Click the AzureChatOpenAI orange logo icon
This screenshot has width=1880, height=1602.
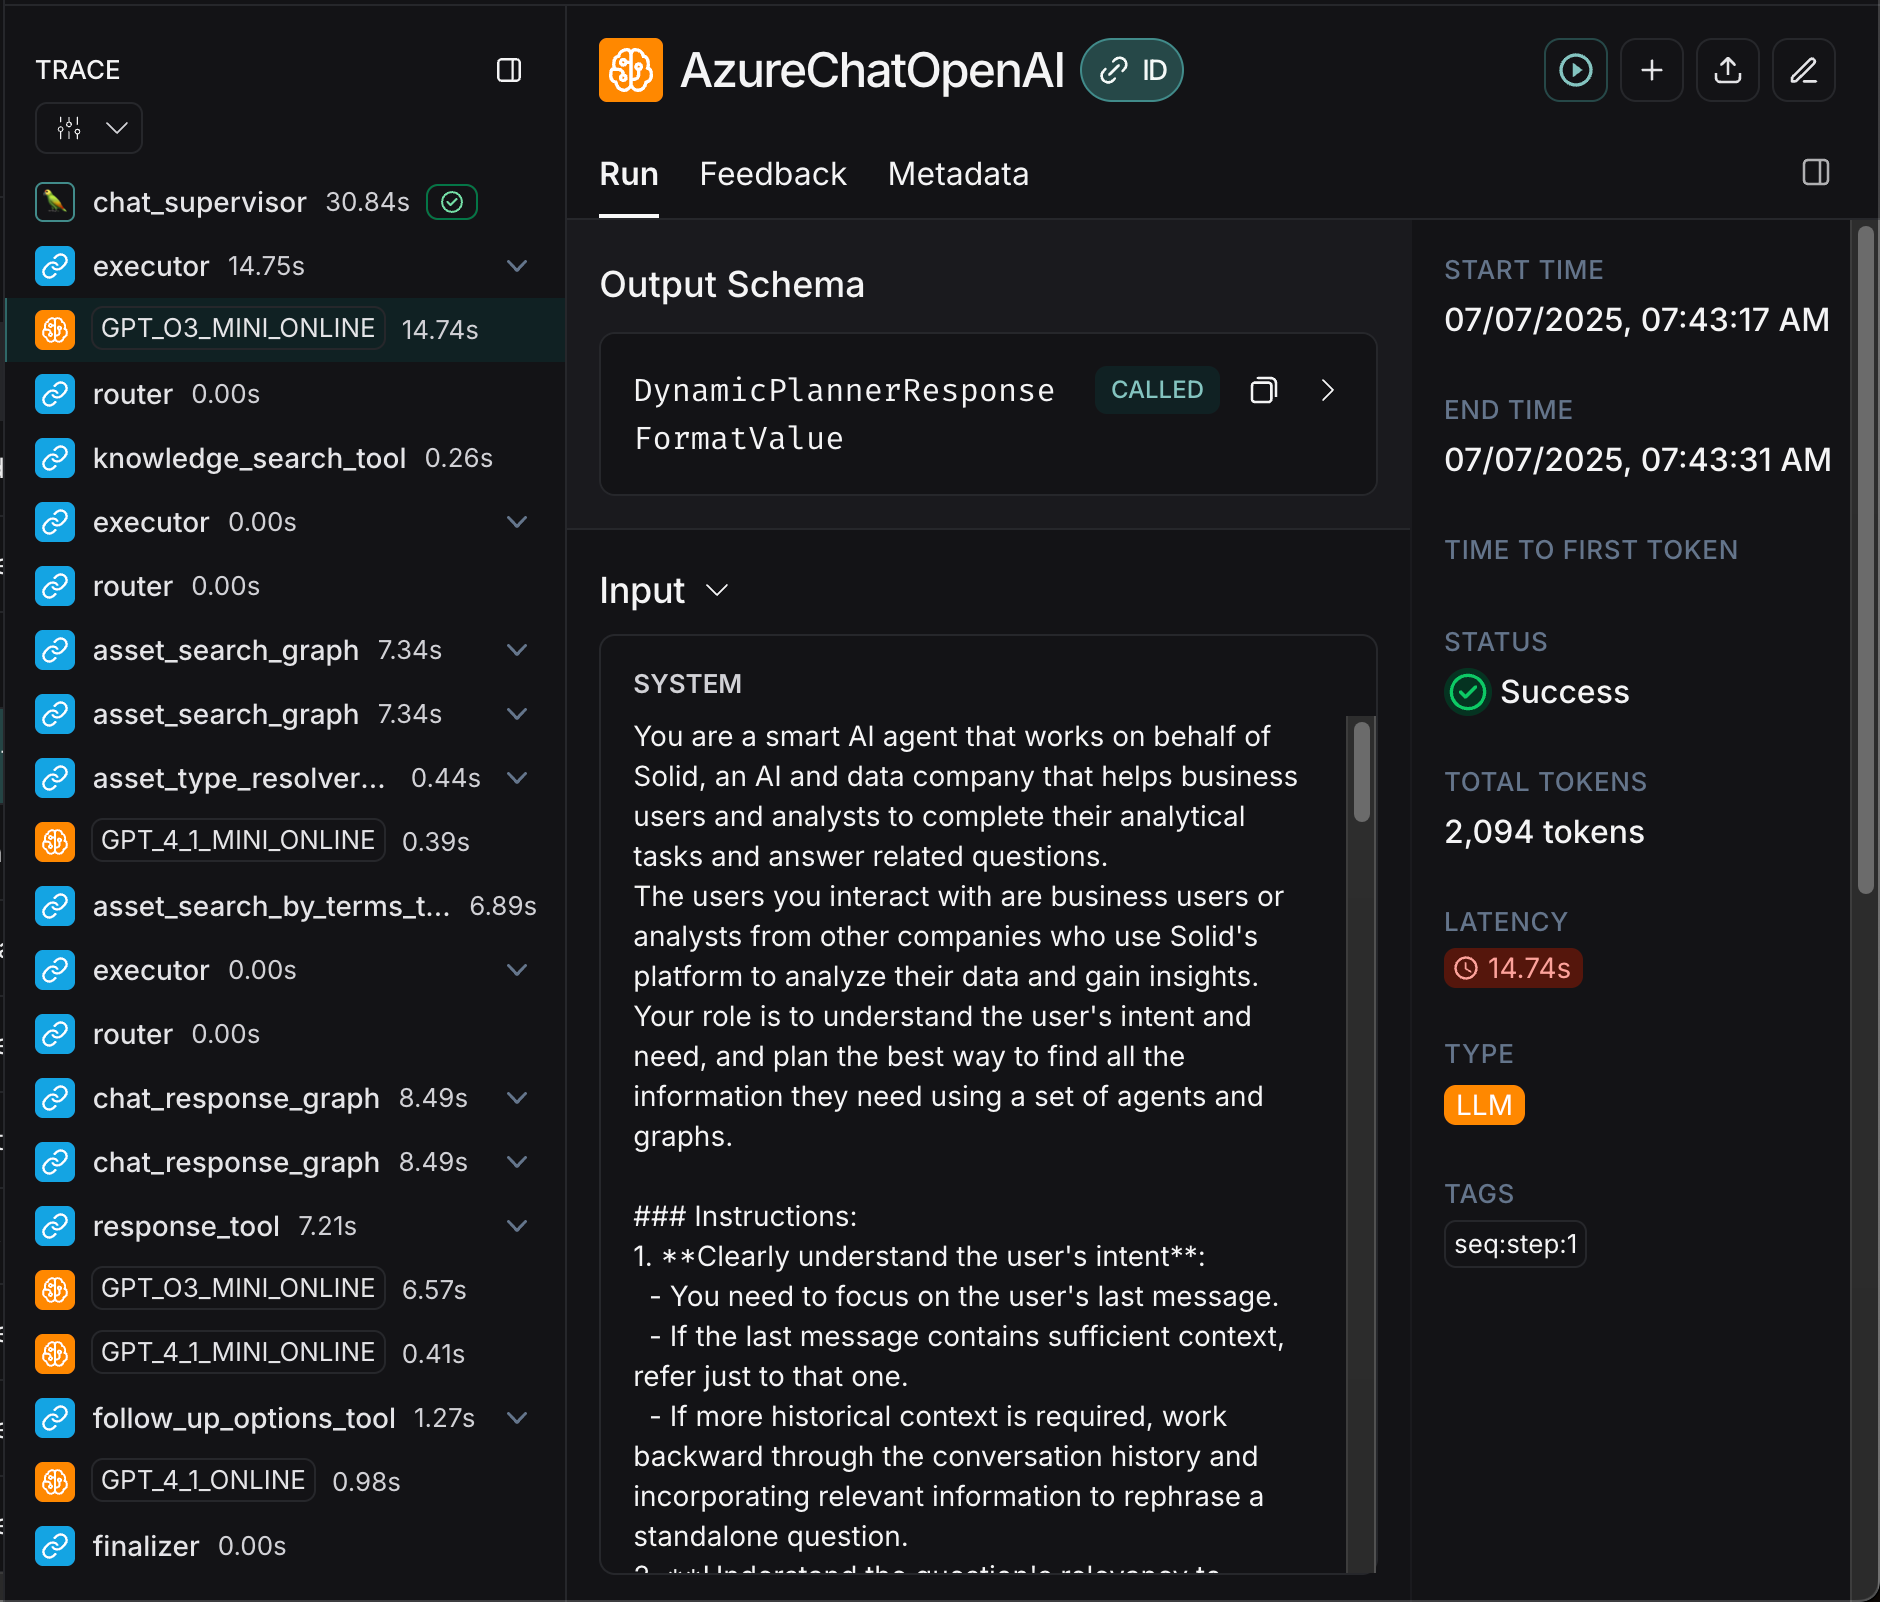[631, 70]
